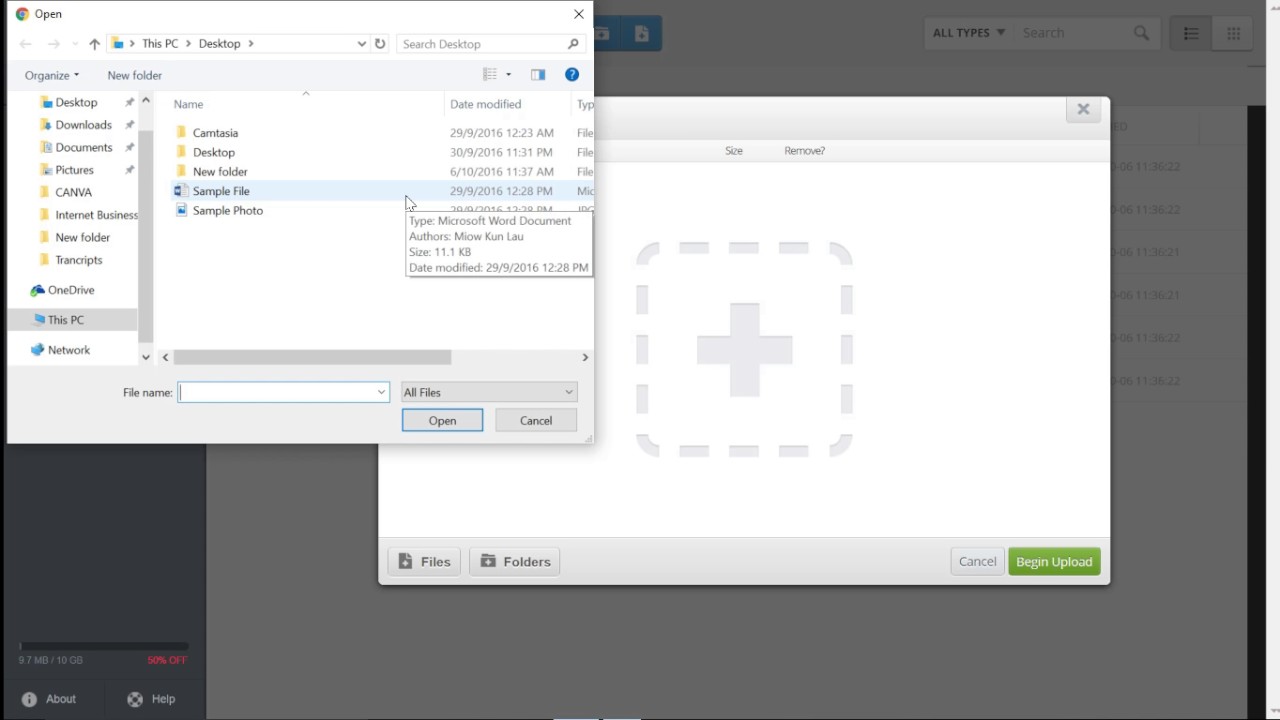Open the Organize menu dropdown
Image resolution: width=1280 pixels, height=720 pixels.
click(52, 75)
